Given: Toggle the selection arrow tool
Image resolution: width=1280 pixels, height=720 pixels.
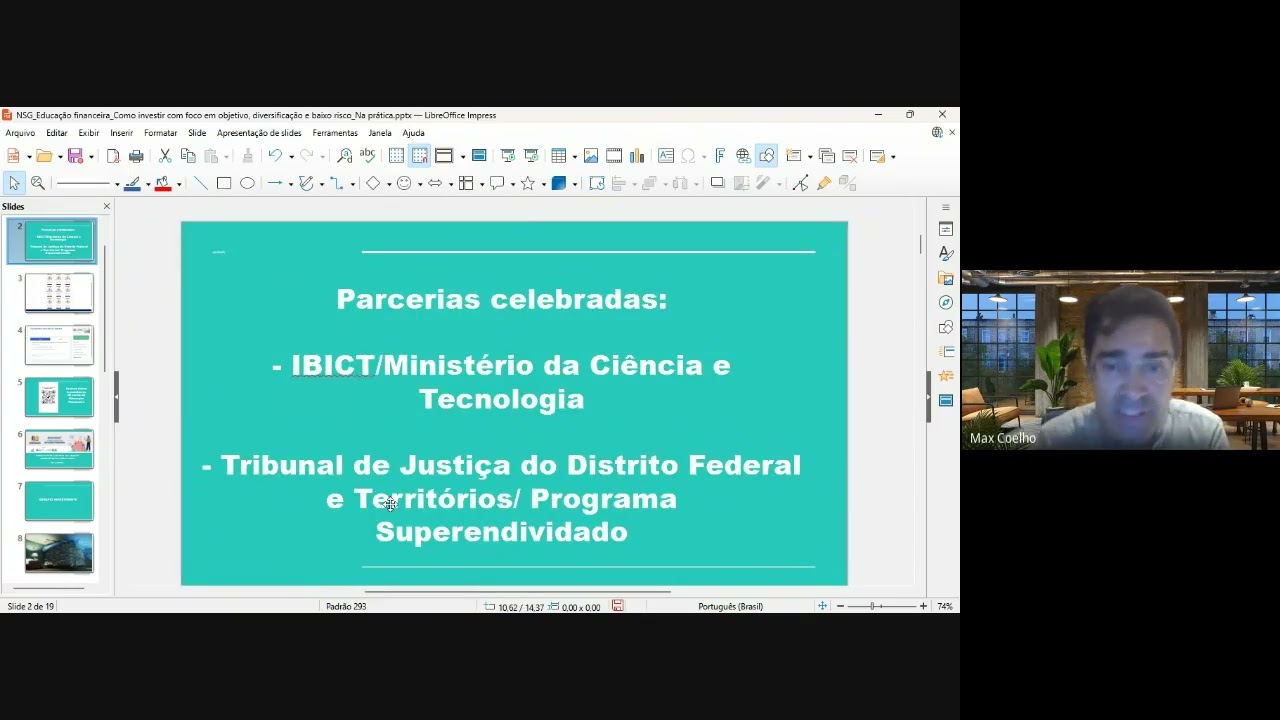Looking at the screenshot, I should 14,183.
